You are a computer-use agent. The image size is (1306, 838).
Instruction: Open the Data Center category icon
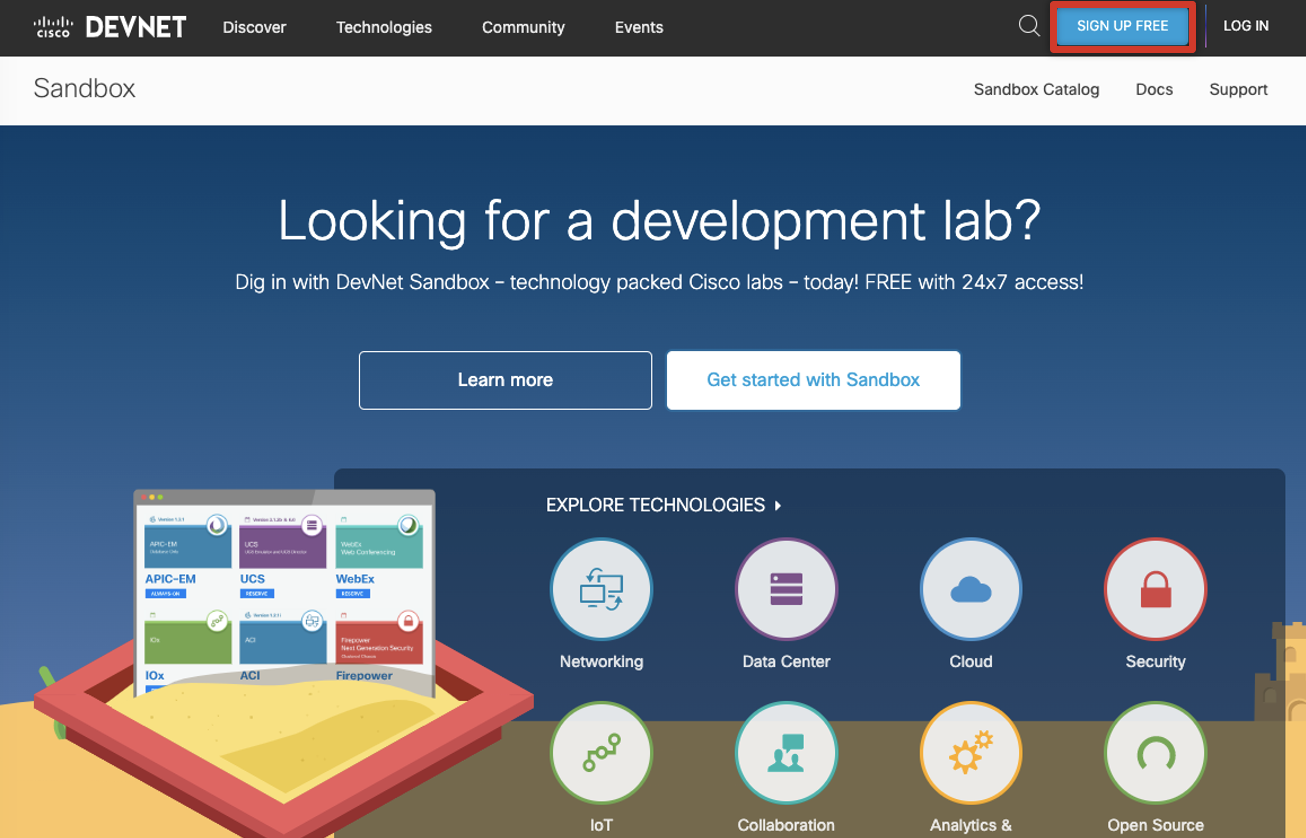click(x=786, y=589)
